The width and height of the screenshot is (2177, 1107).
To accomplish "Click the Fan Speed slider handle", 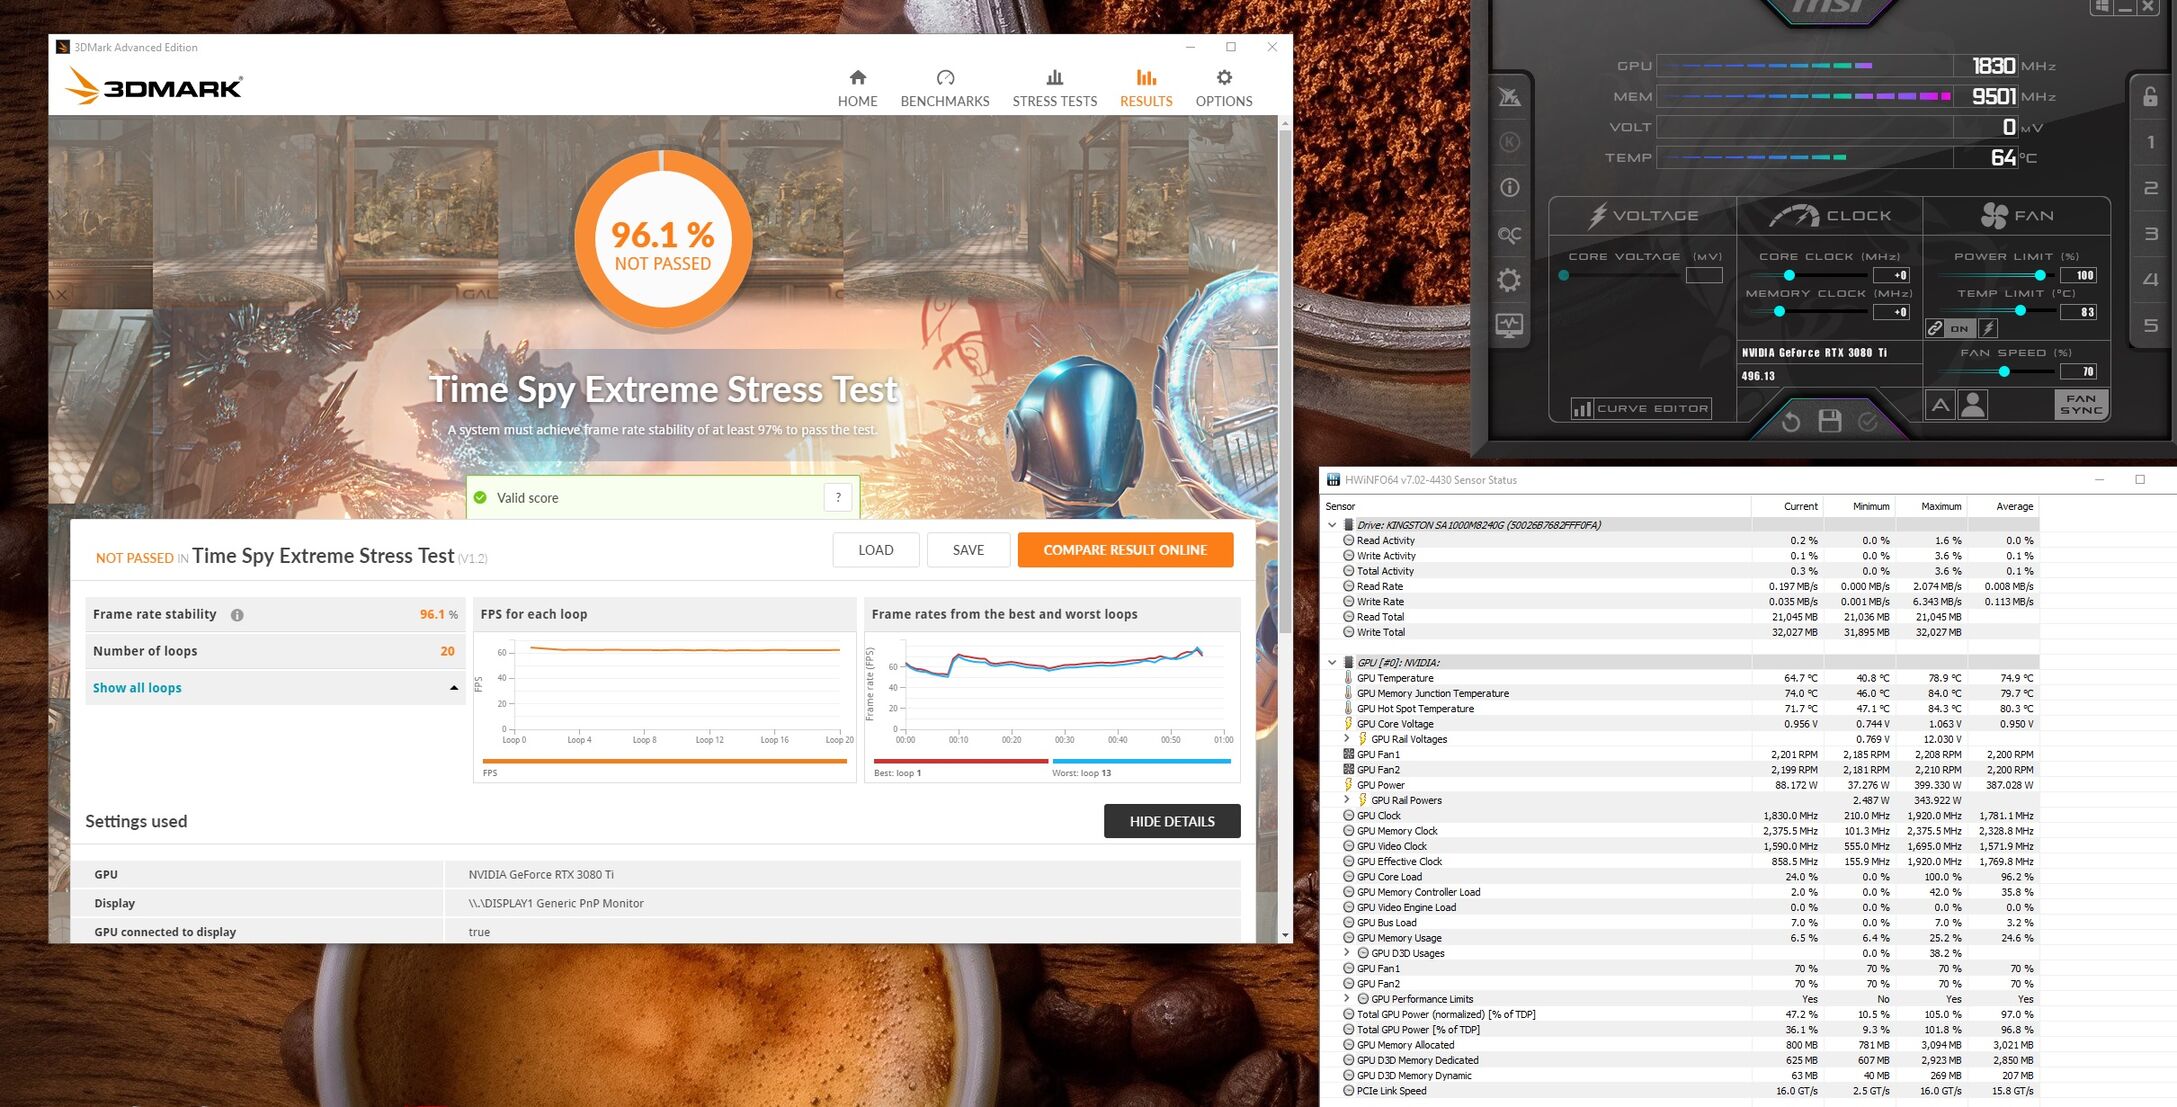I will pyautogui.click(x=2004, y=371).
